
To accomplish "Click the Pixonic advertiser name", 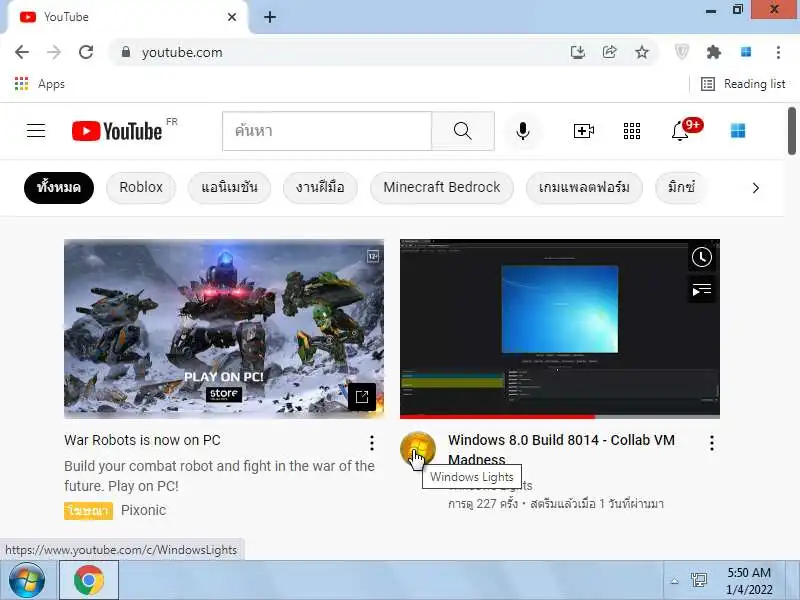I will click(x=143, y=510).
